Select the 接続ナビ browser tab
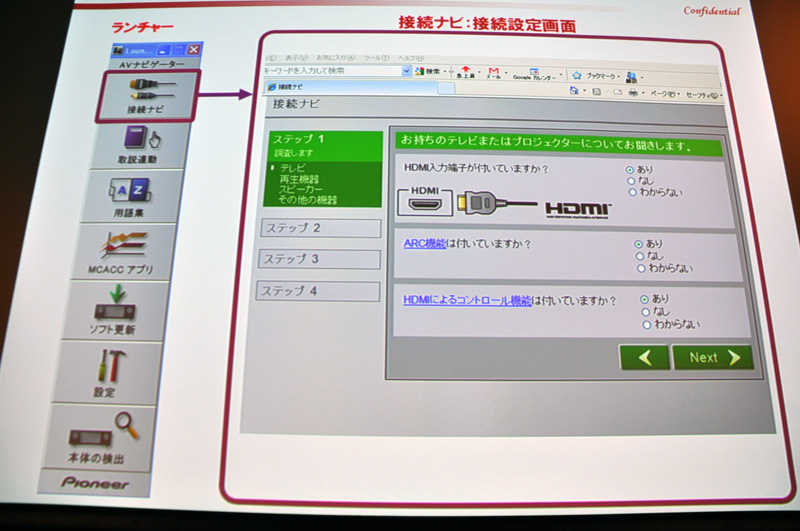This screenshot has width=800, height=531. [x=351, y=87]
